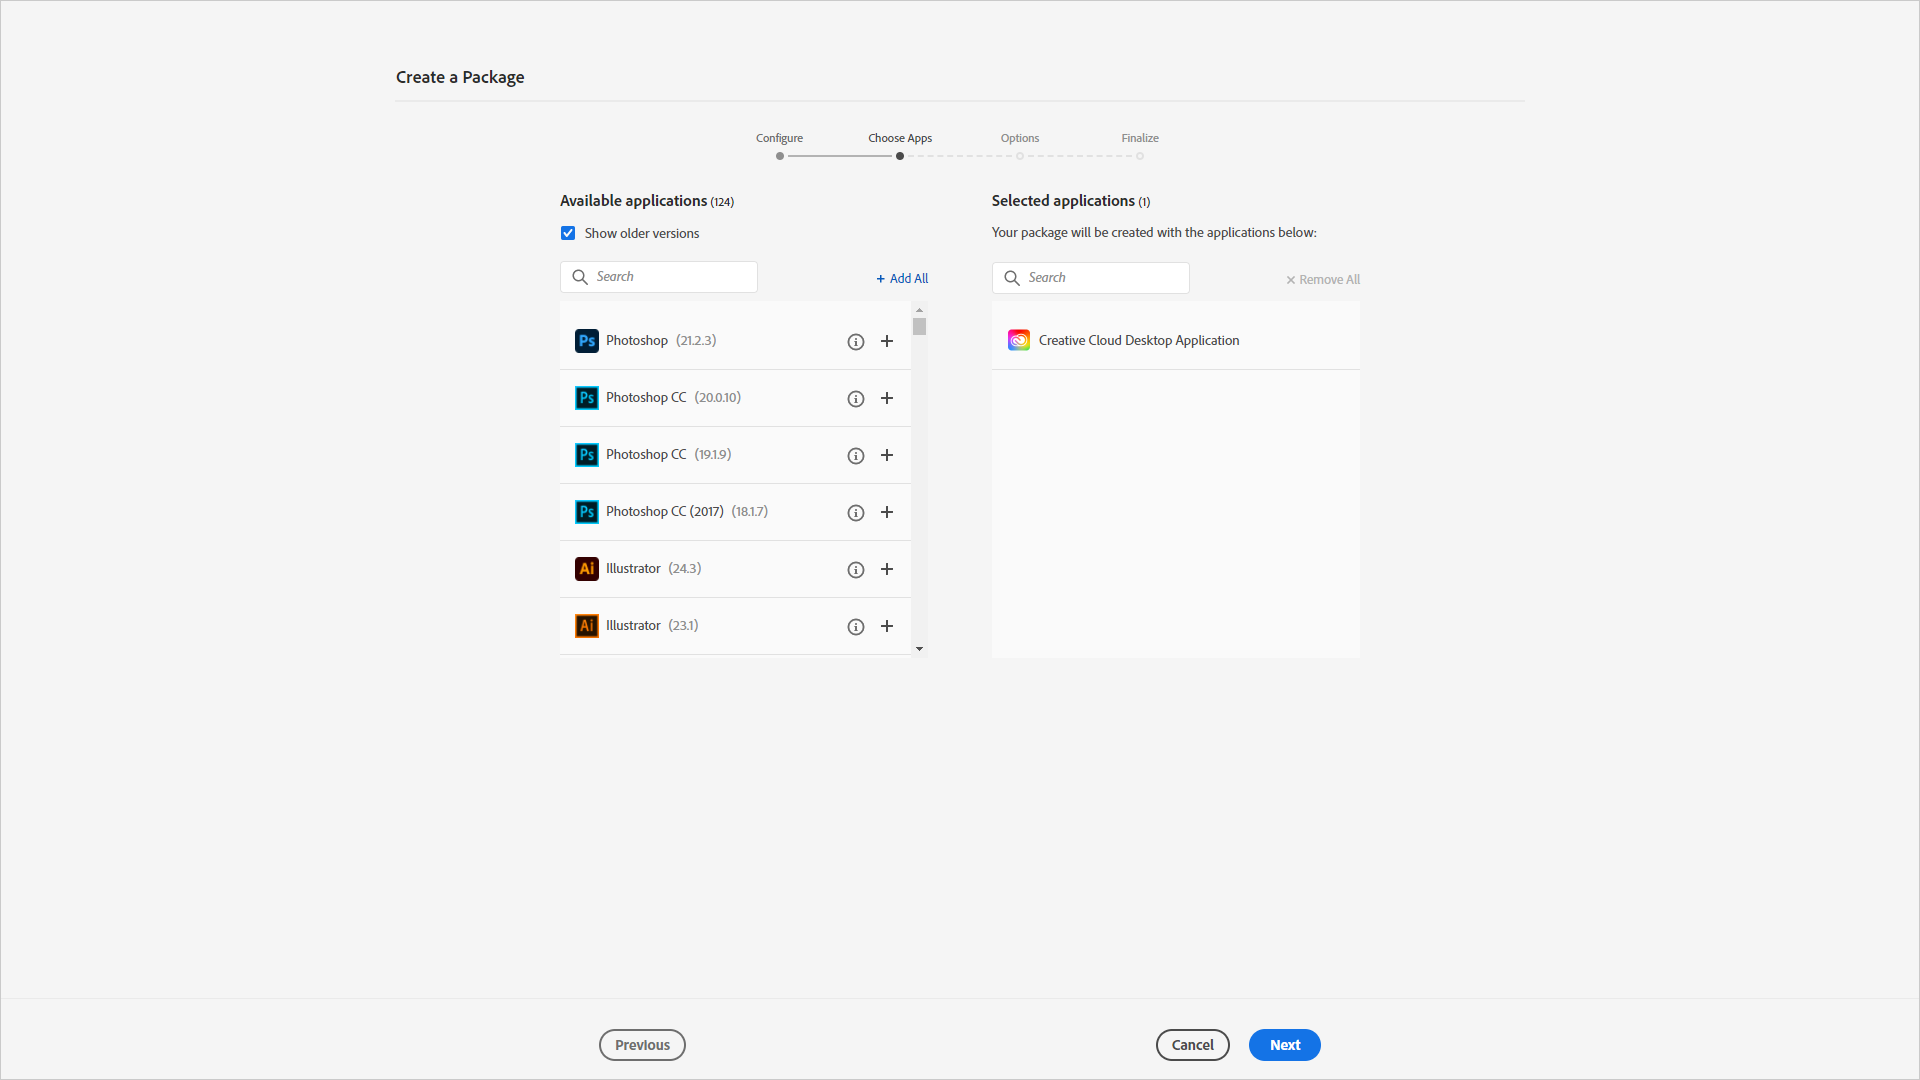This screenshot has height=1080, width=1920.
Task: Show info for Photoshop 21.2.3
Action: pos(856,342)
